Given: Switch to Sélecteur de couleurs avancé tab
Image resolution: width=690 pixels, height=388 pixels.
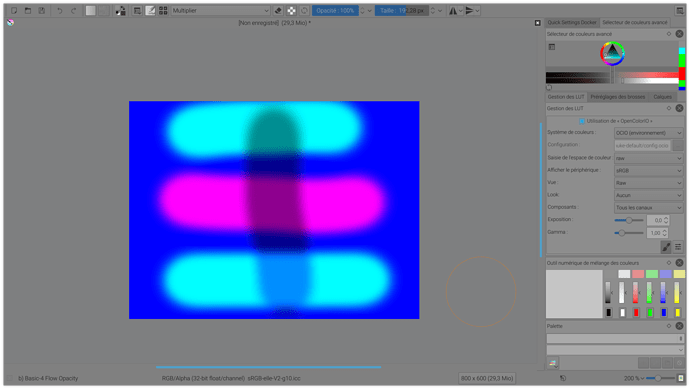Looking at the screenshot, I should click(635, 22).
